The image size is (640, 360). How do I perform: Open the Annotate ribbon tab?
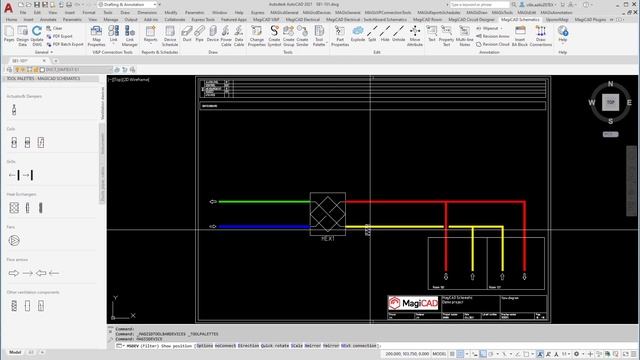pos(48,19)
